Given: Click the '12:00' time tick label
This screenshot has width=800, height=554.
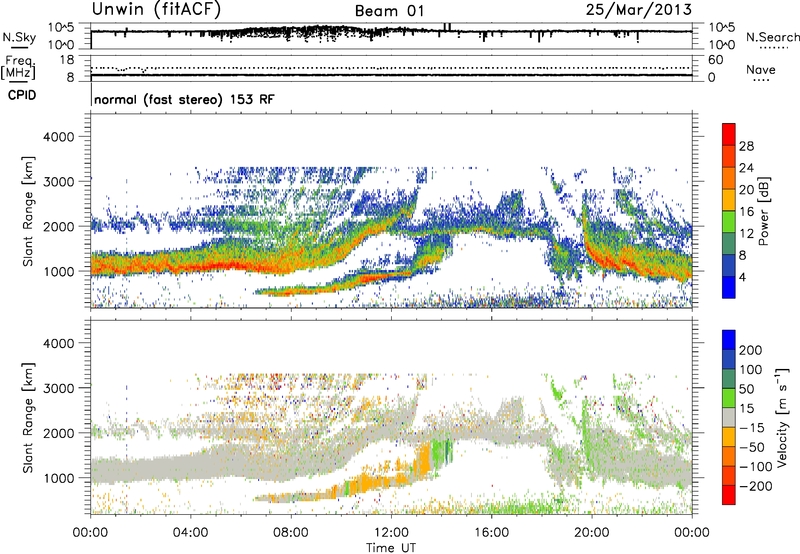Looking at the screenshot, I should pos(391,533).
